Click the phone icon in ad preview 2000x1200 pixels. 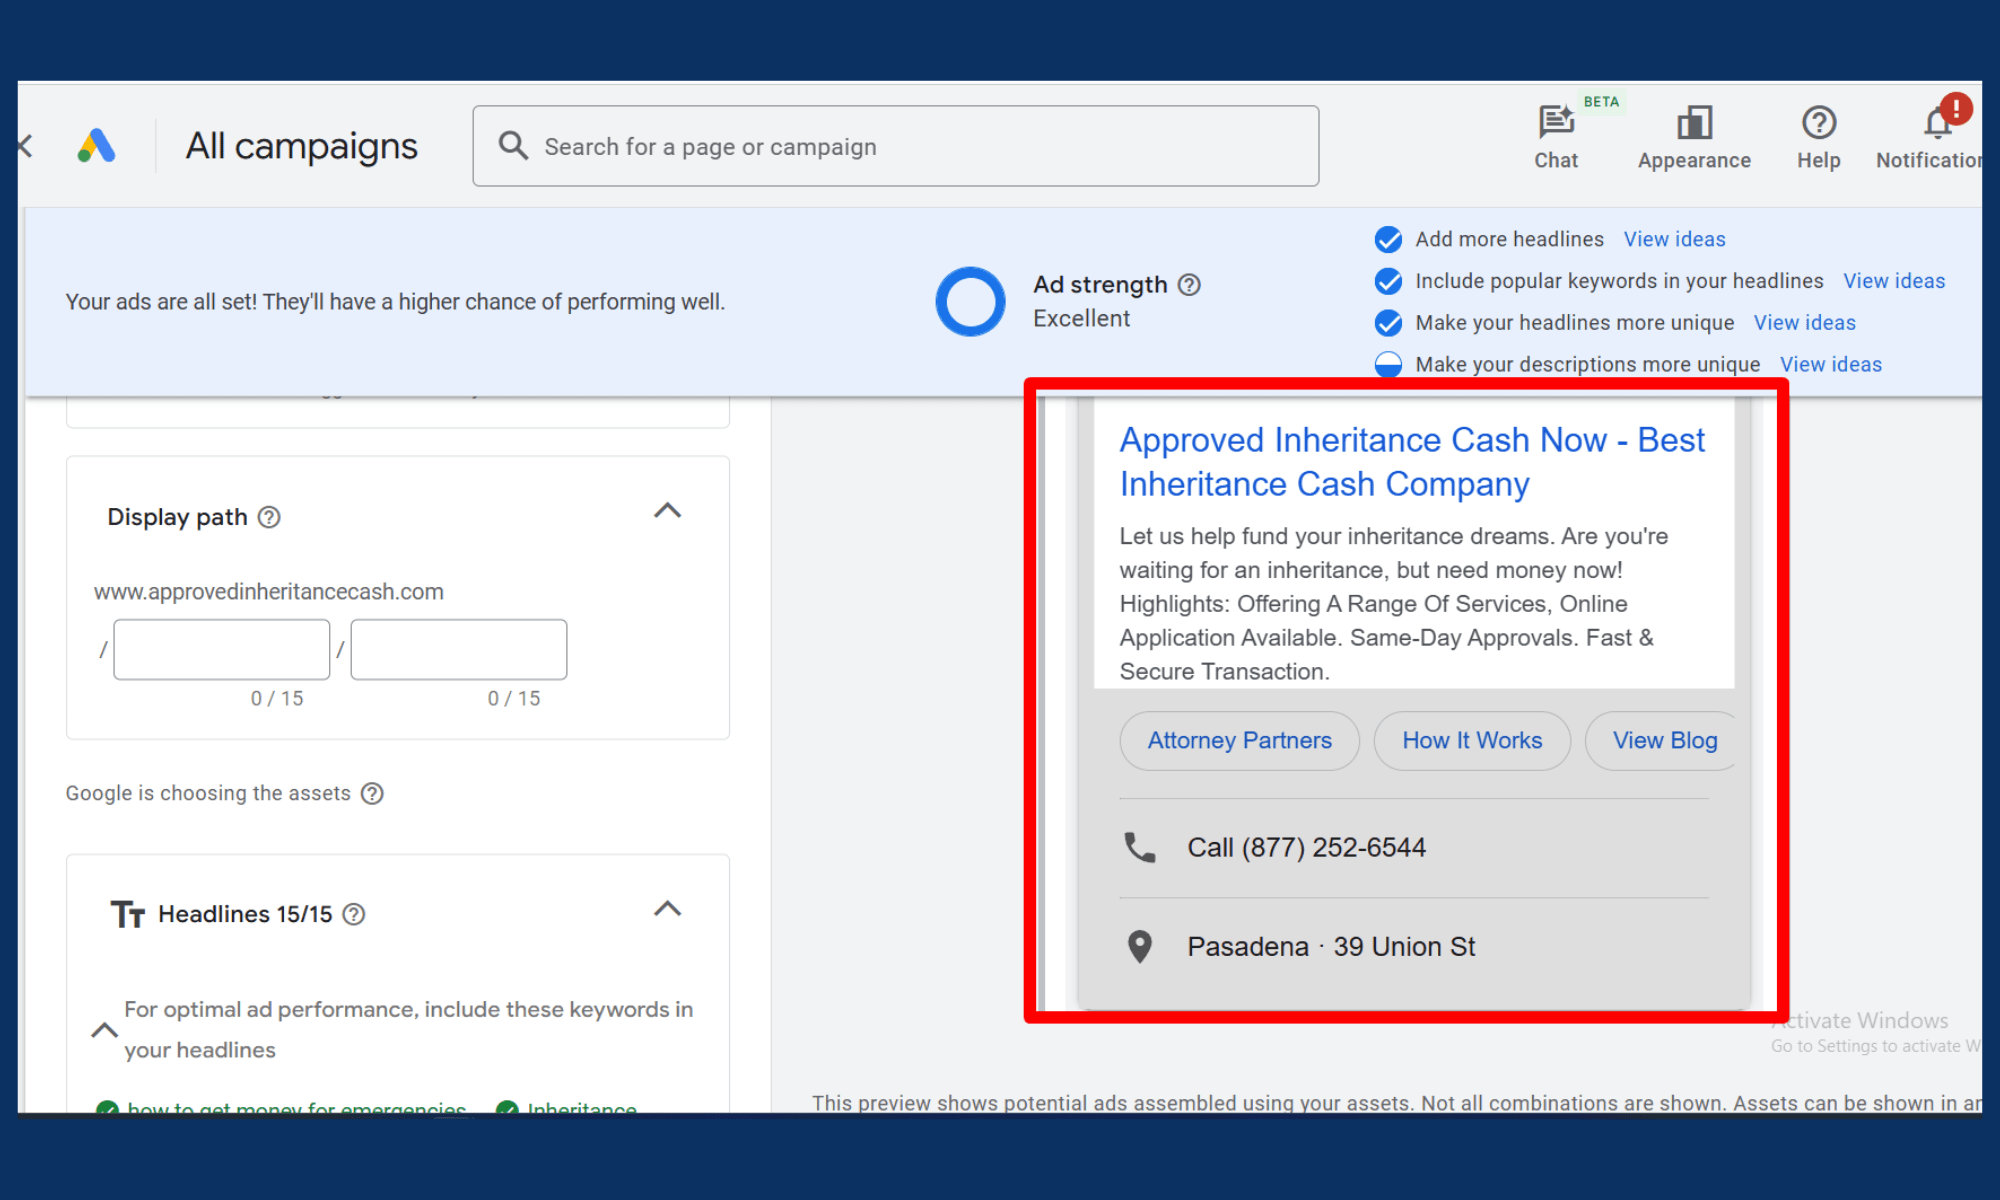[x=1140, y=847]
